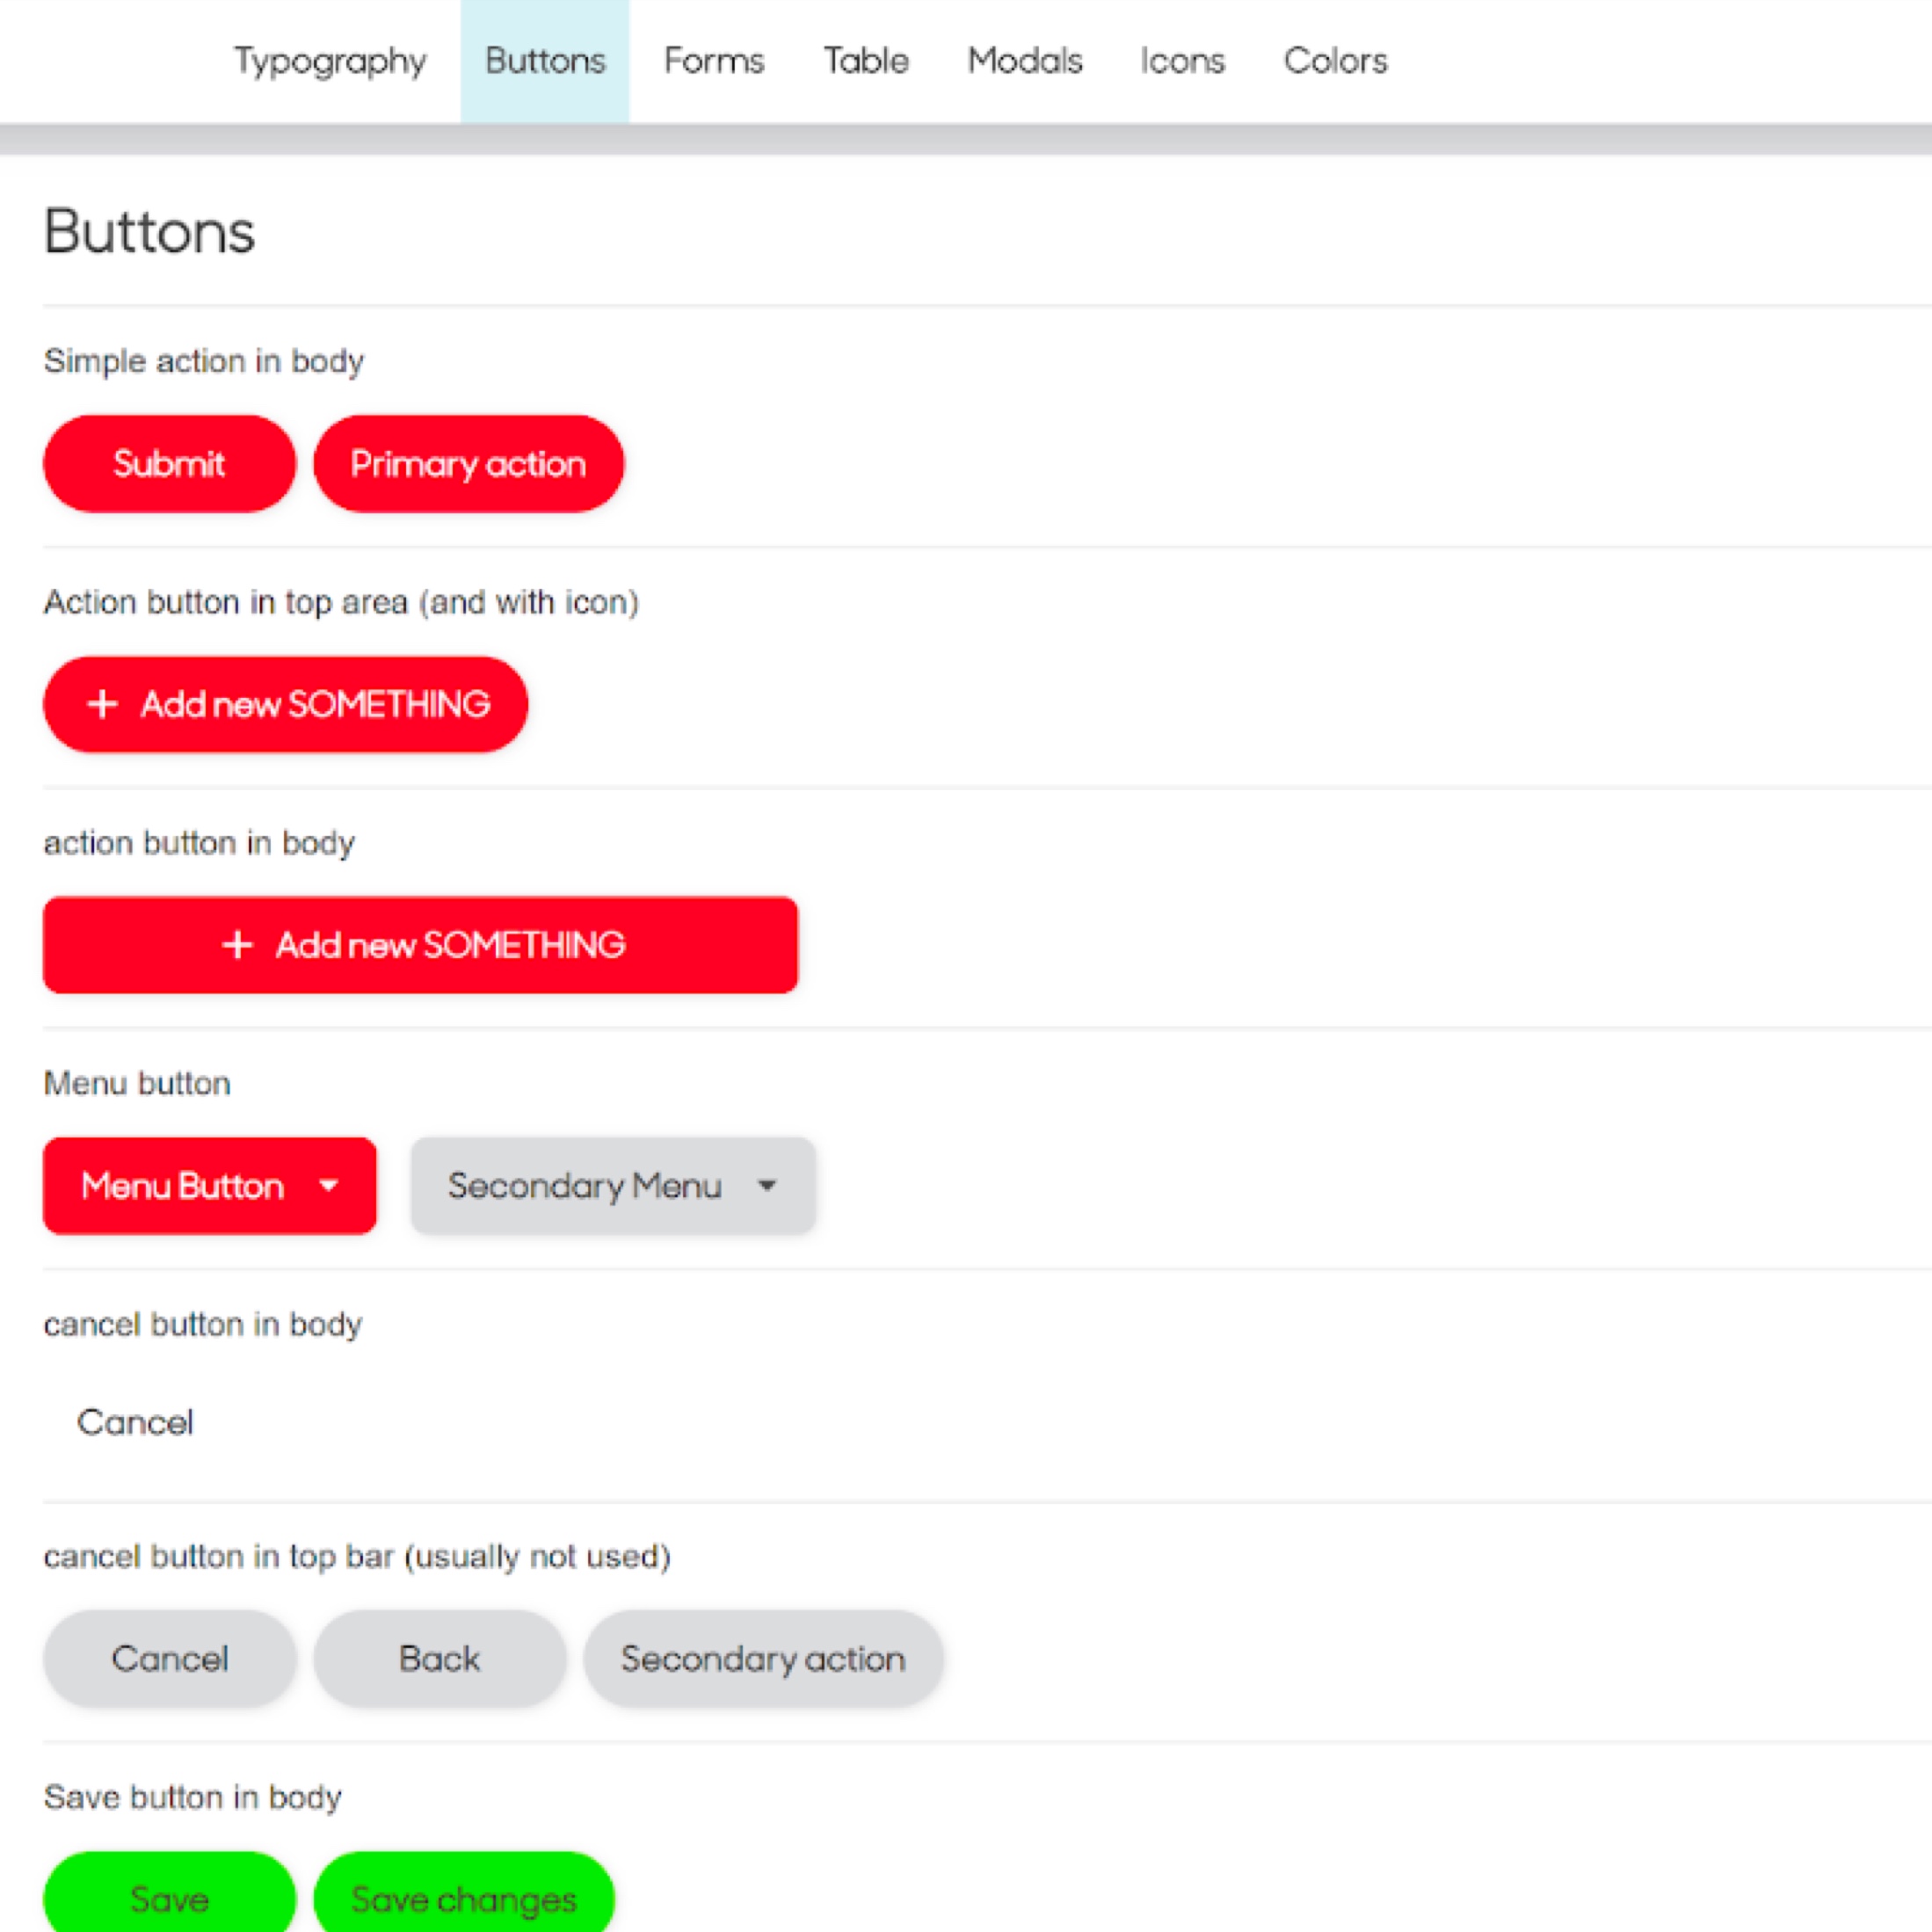
Task: Go to the Table tab
Action: point(866,61)
